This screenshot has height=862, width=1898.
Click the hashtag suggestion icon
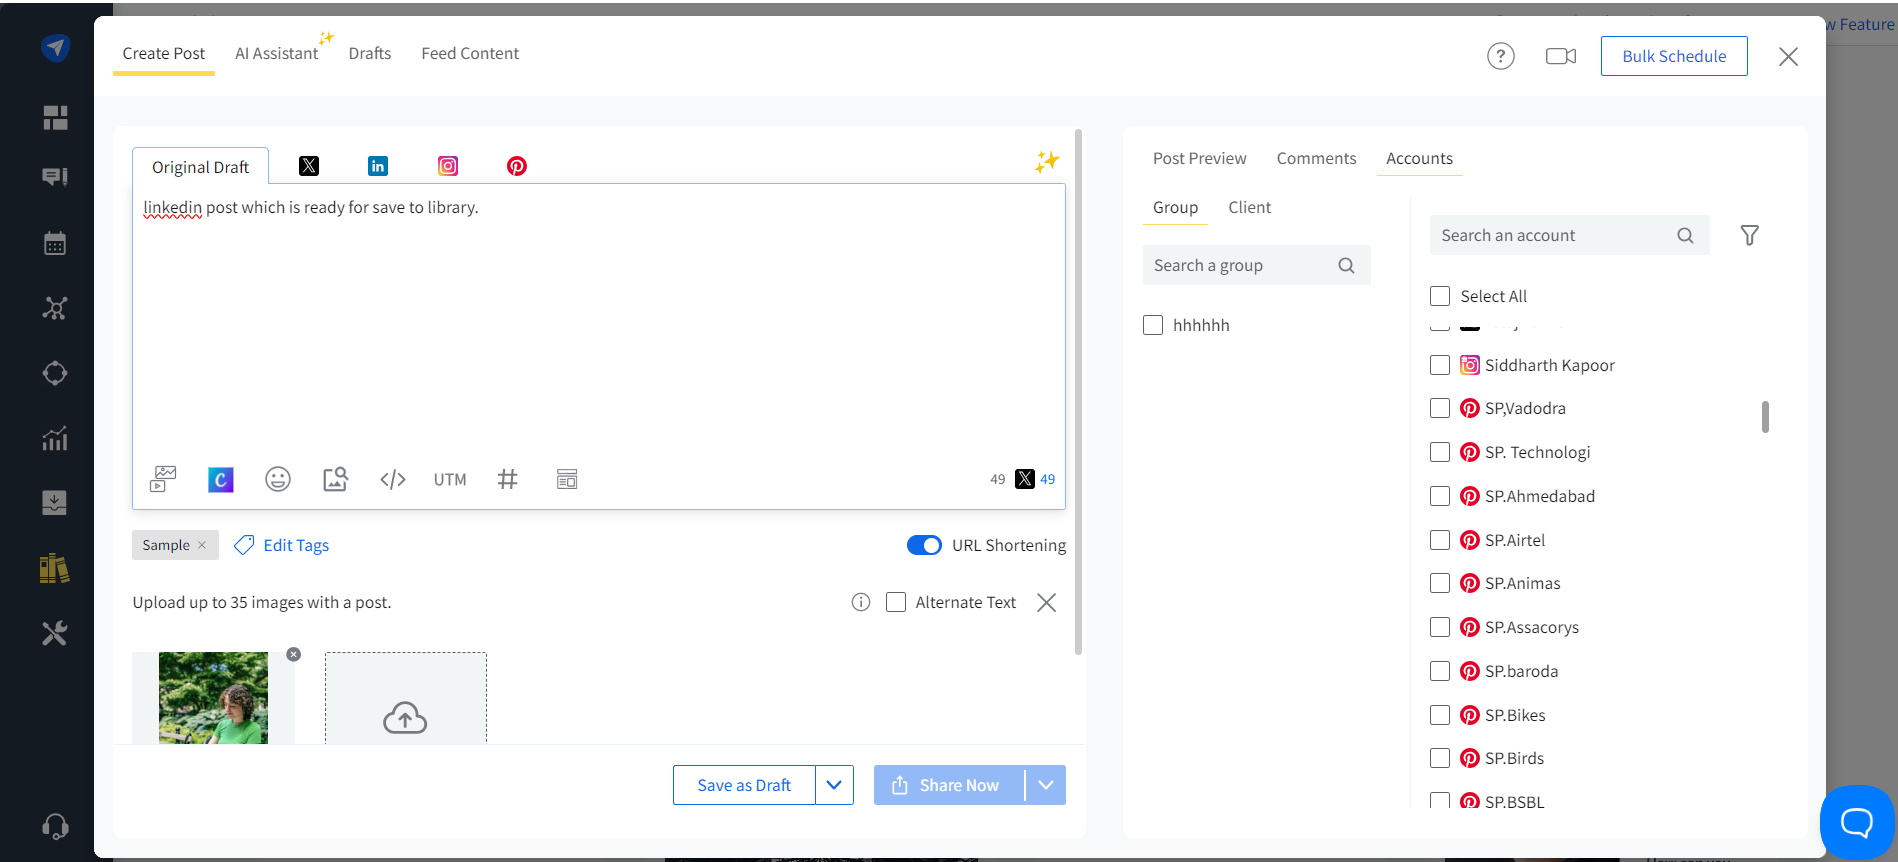coord(508,480)
